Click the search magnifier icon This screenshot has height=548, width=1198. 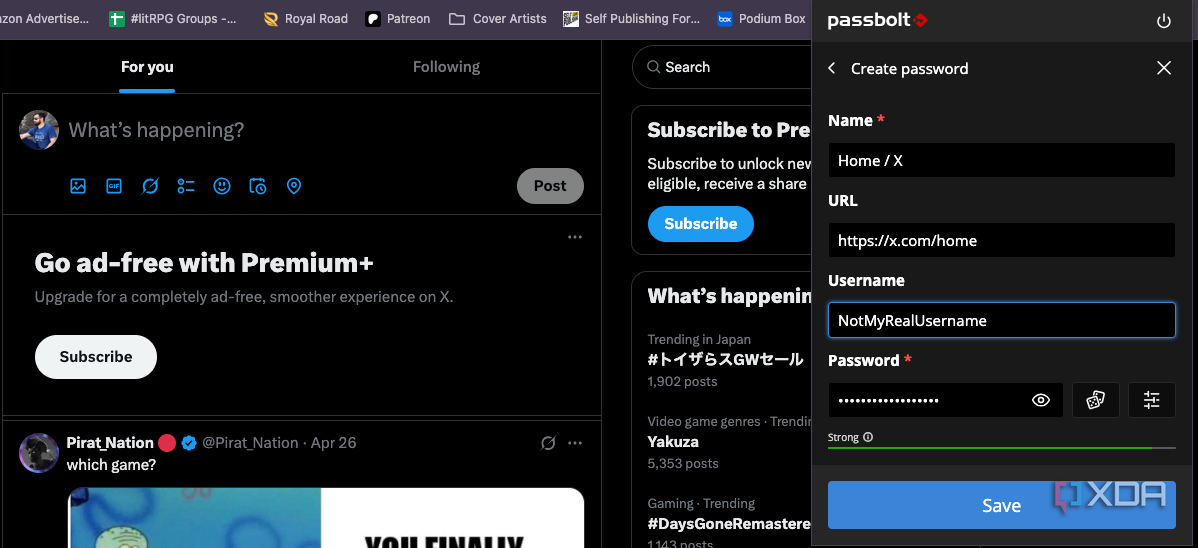point(653,67)
